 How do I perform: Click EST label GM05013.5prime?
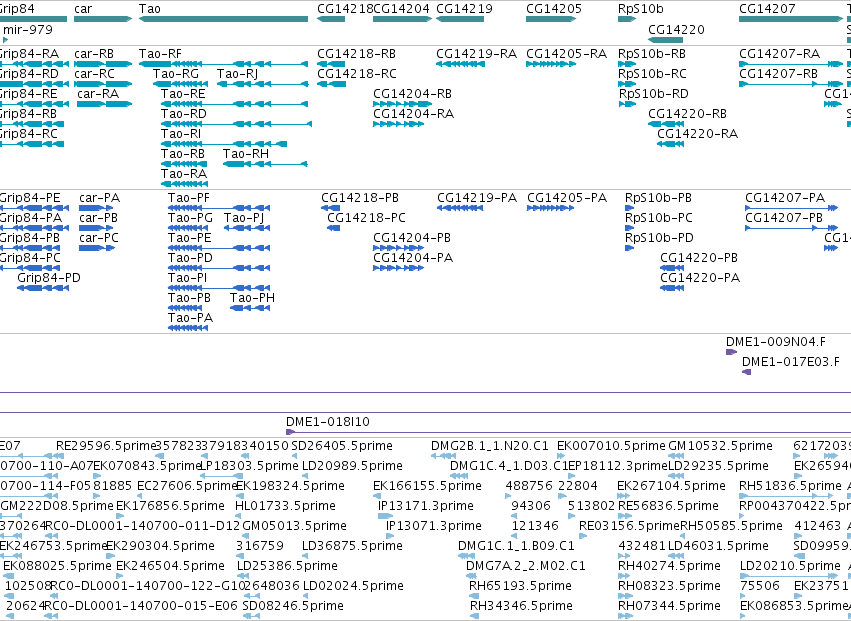pyautogui.click(x=294, y=525)
